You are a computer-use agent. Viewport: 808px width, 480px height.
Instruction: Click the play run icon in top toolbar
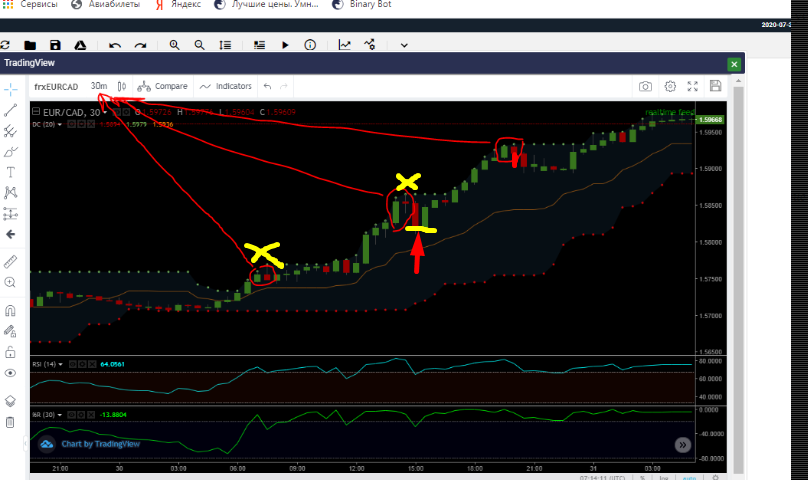[x=285, y=45]
